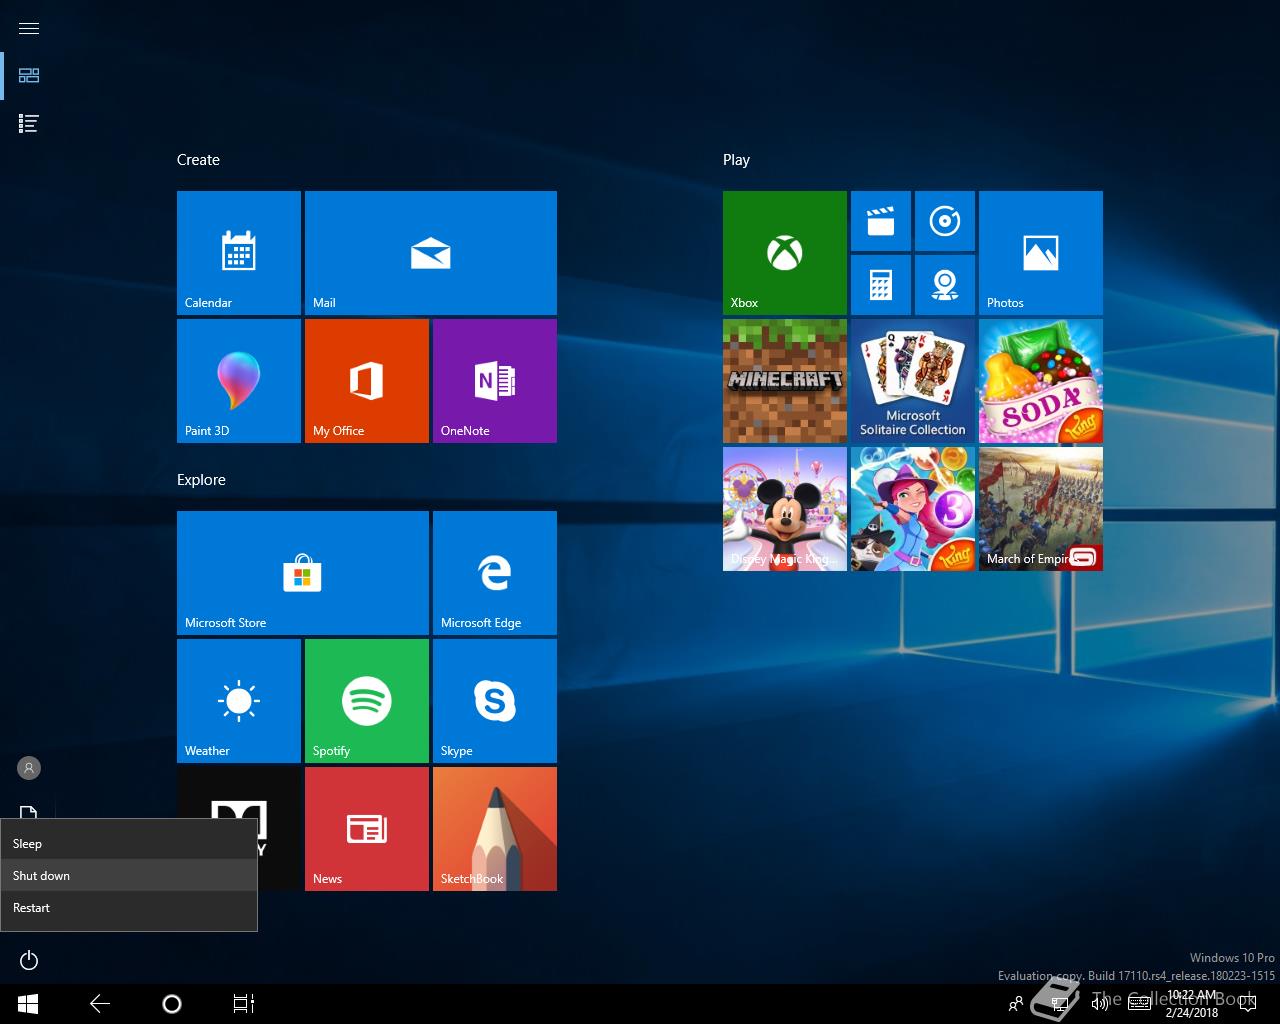Open the Mail tile
The height and width of the screenshot is (1024, 1280).
431,253
